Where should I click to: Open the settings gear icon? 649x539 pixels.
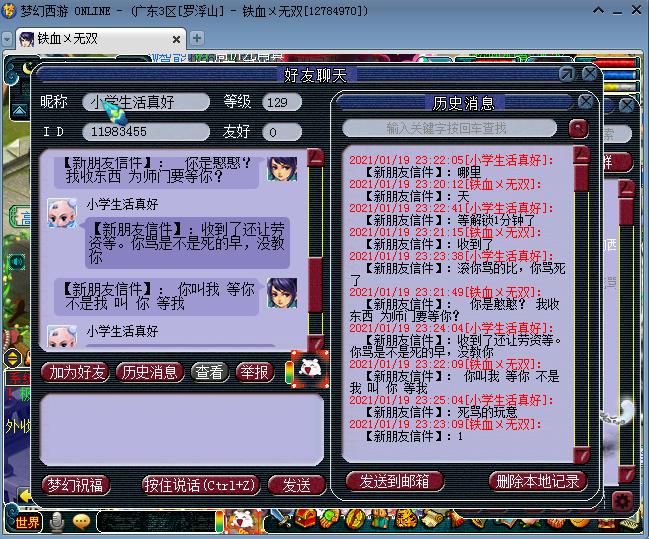point(622,502)
